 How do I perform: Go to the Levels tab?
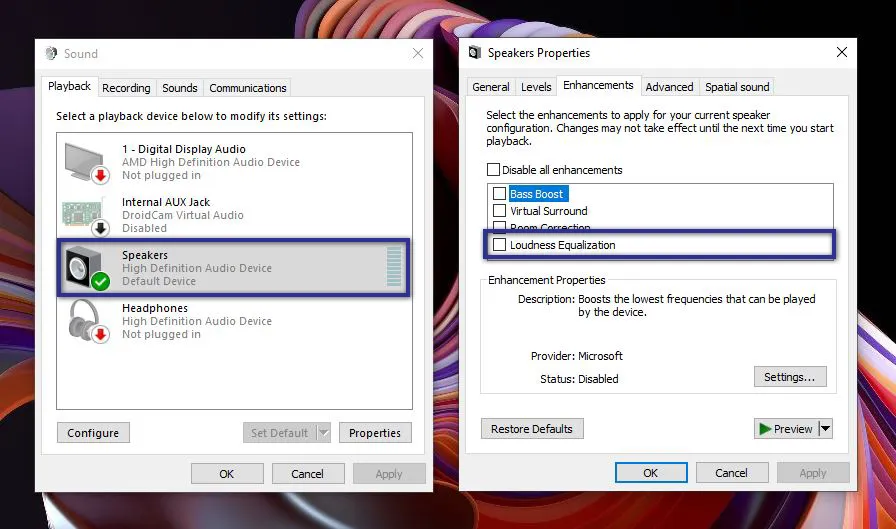pos(536,87)
